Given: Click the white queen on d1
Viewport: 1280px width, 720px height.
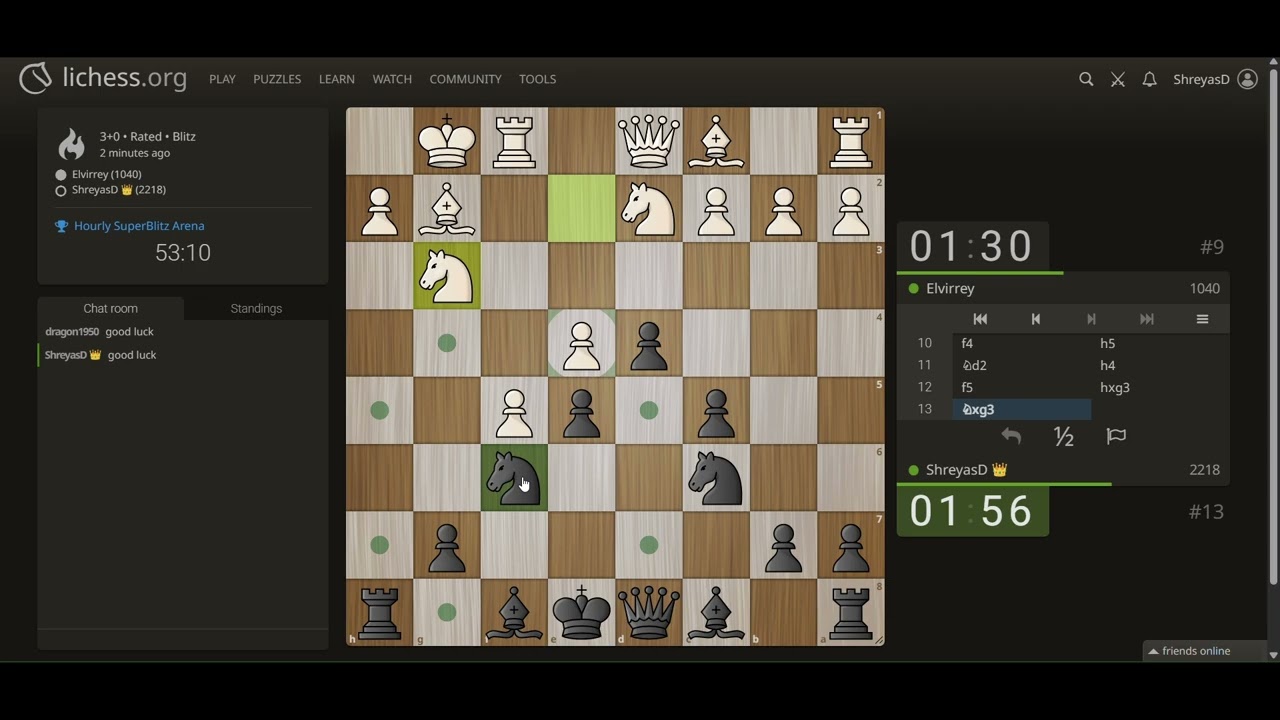Looking at the screenshot, I should [x=649, y=141].
